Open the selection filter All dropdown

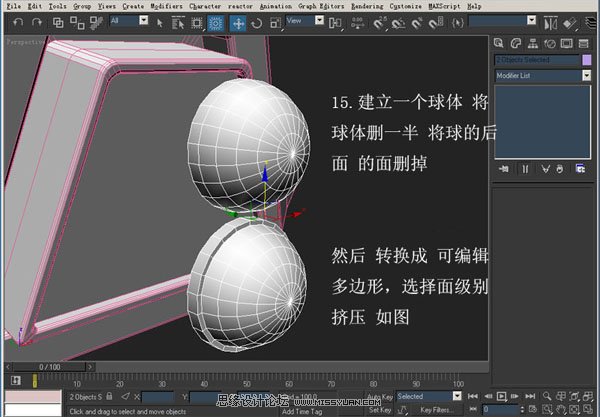click(x=143, y=20)
